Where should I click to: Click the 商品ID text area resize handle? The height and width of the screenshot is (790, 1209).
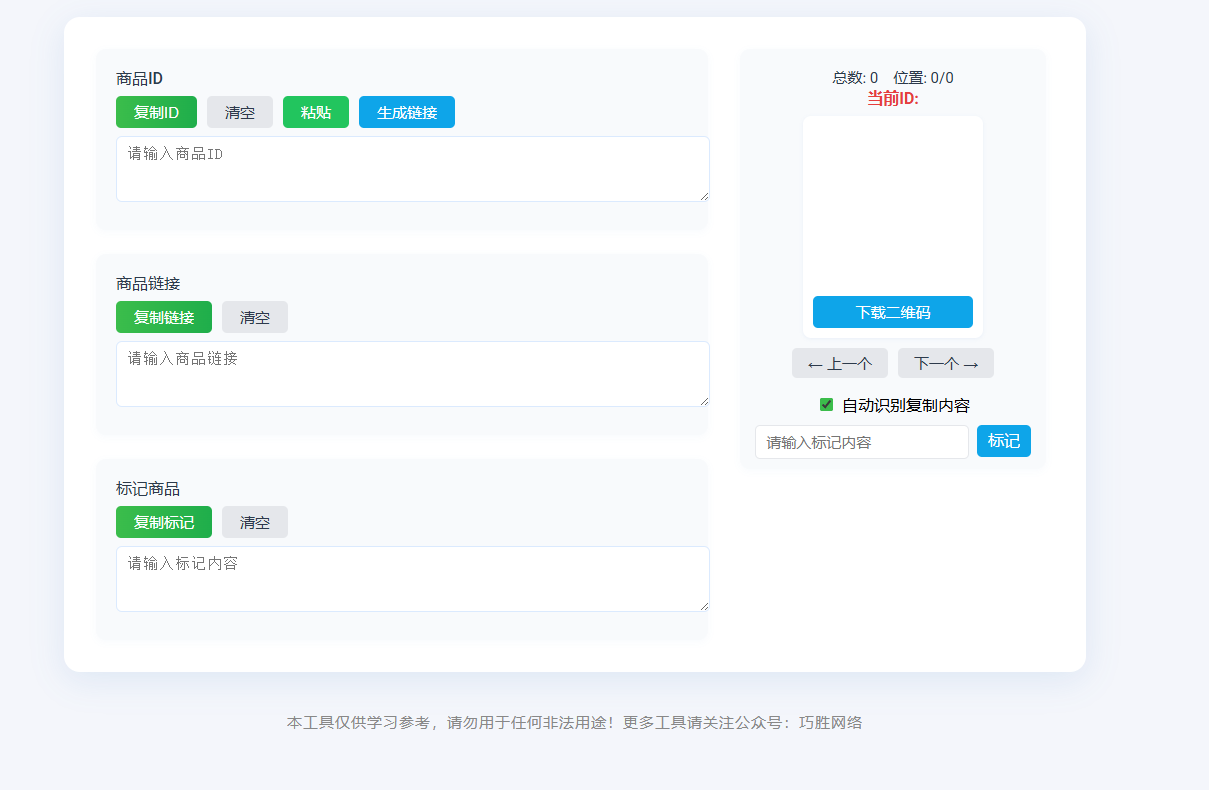(704, 196)
